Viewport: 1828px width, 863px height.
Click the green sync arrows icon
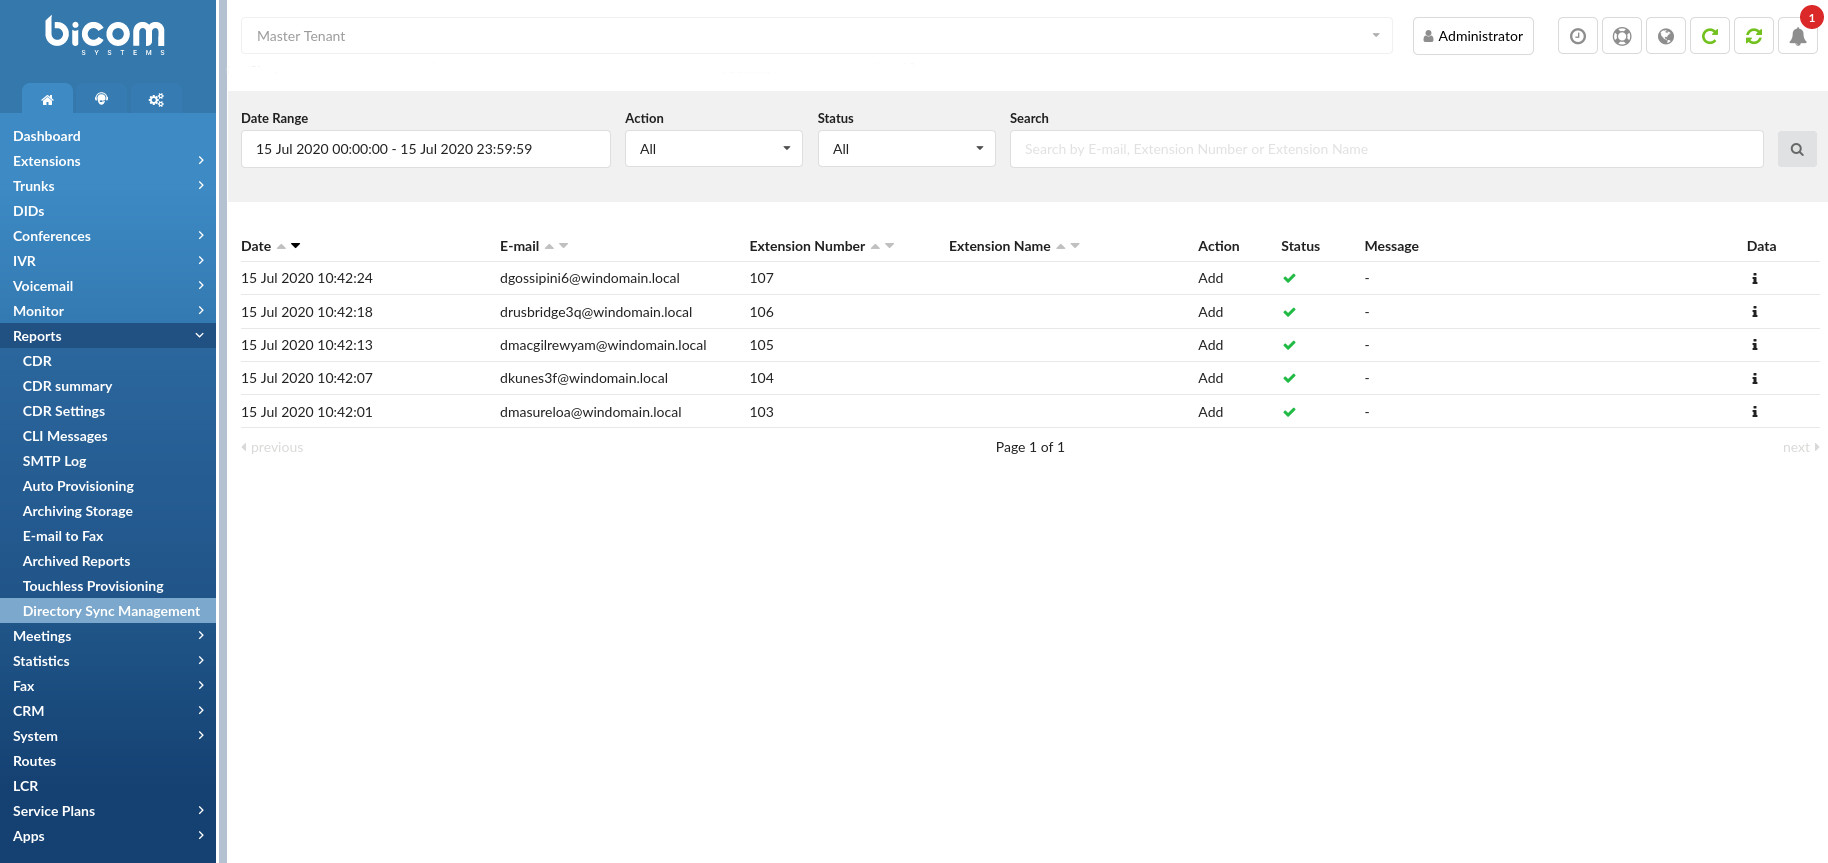pyautogui.click(x=1754, y=36)
